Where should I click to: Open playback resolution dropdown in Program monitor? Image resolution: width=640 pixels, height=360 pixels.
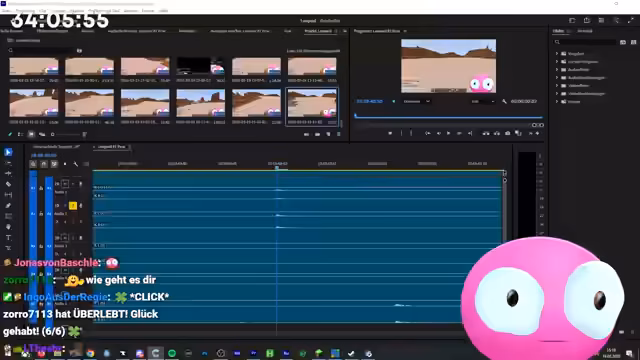pos(482,101)
